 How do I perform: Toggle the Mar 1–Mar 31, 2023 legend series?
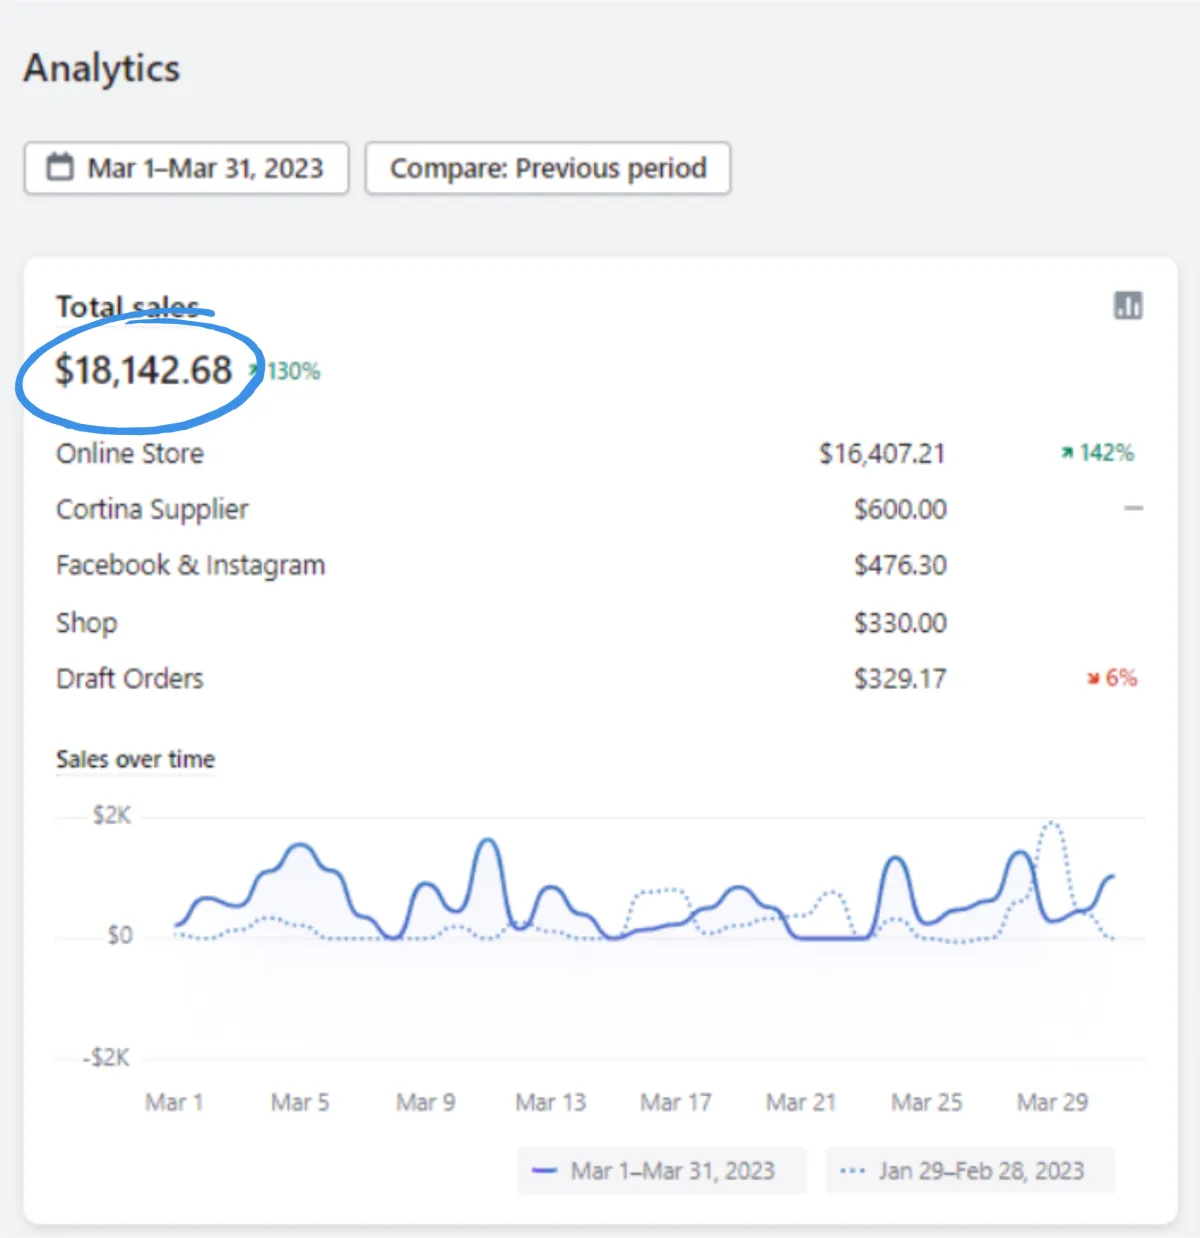coord(661,1171)
